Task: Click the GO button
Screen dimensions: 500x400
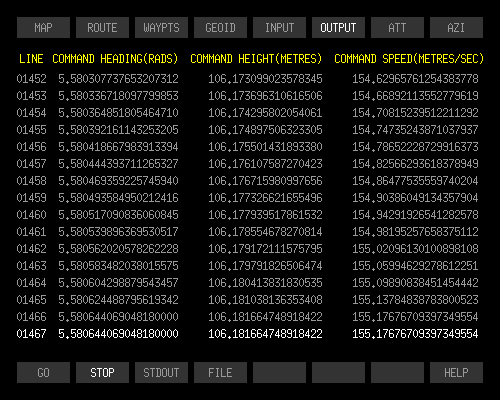Action: click(43, 372)
